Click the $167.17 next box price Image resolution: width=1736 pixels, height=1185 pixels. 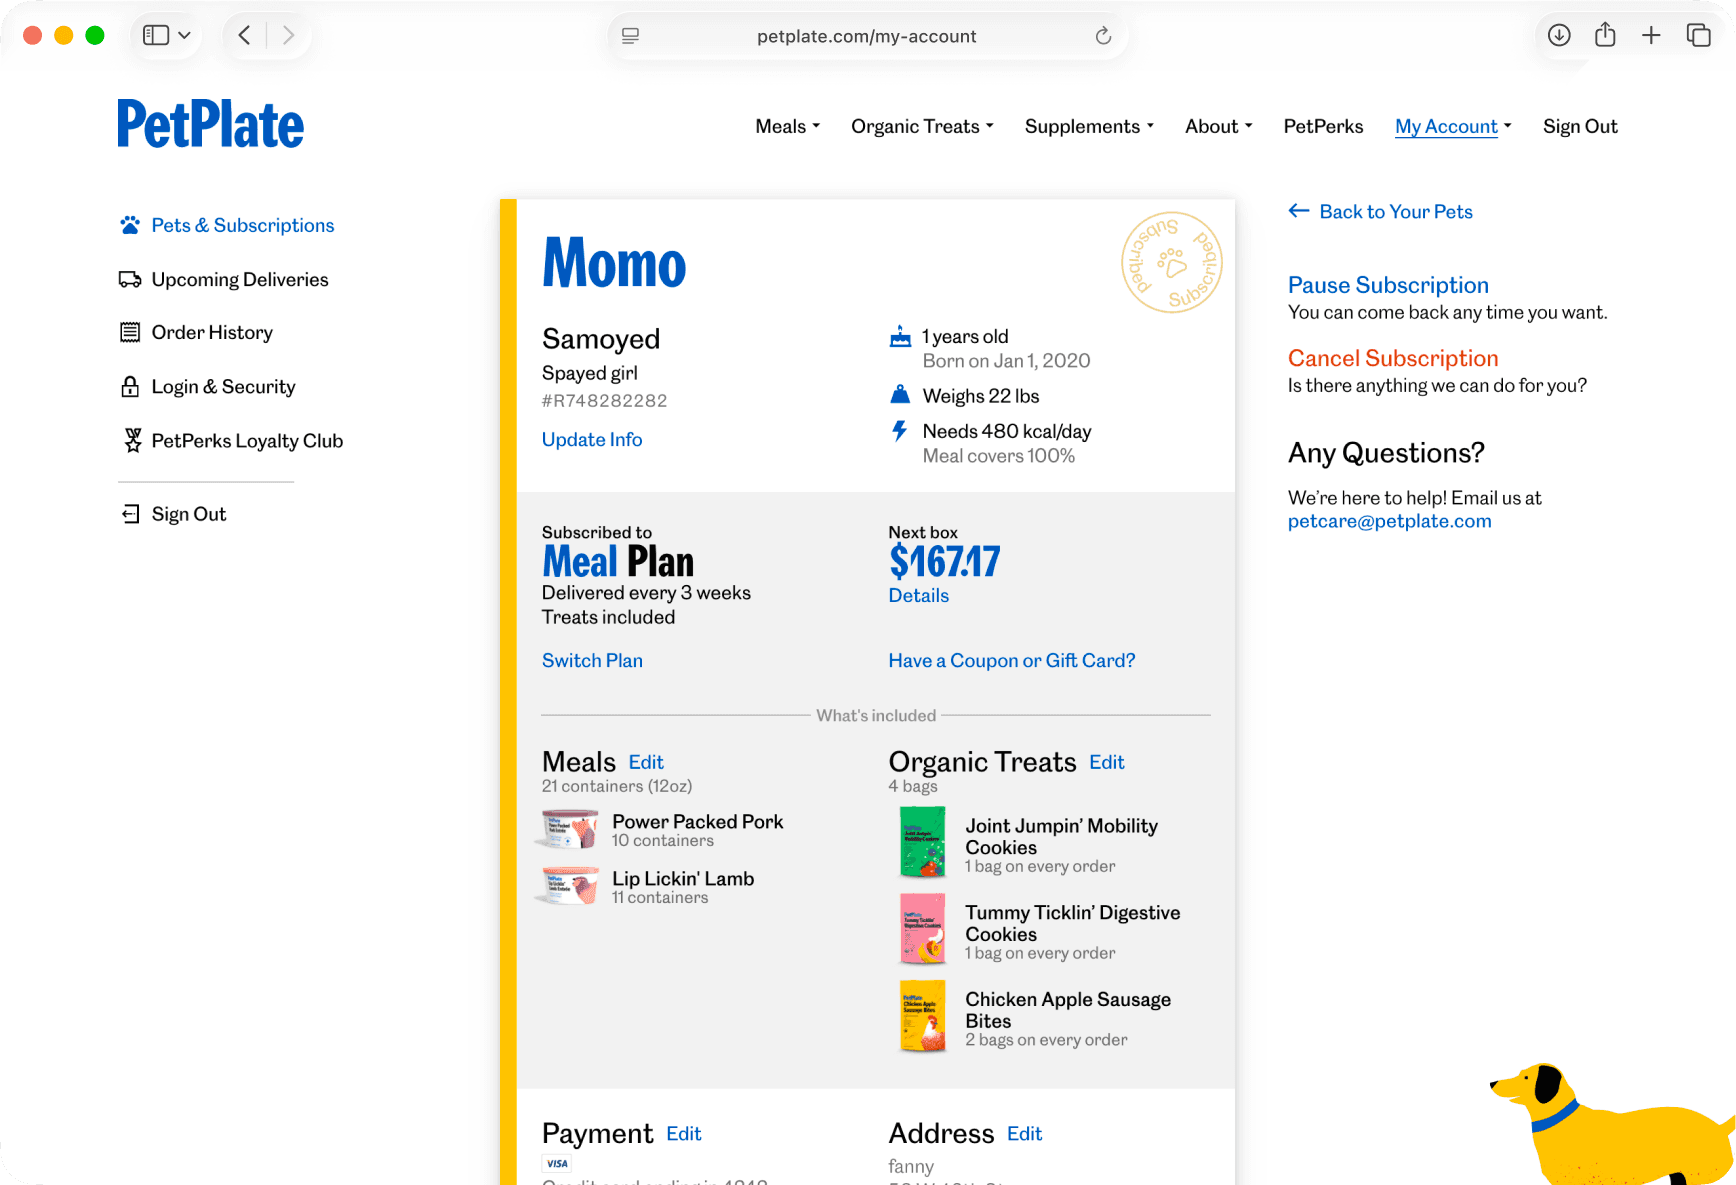(944, 561)
